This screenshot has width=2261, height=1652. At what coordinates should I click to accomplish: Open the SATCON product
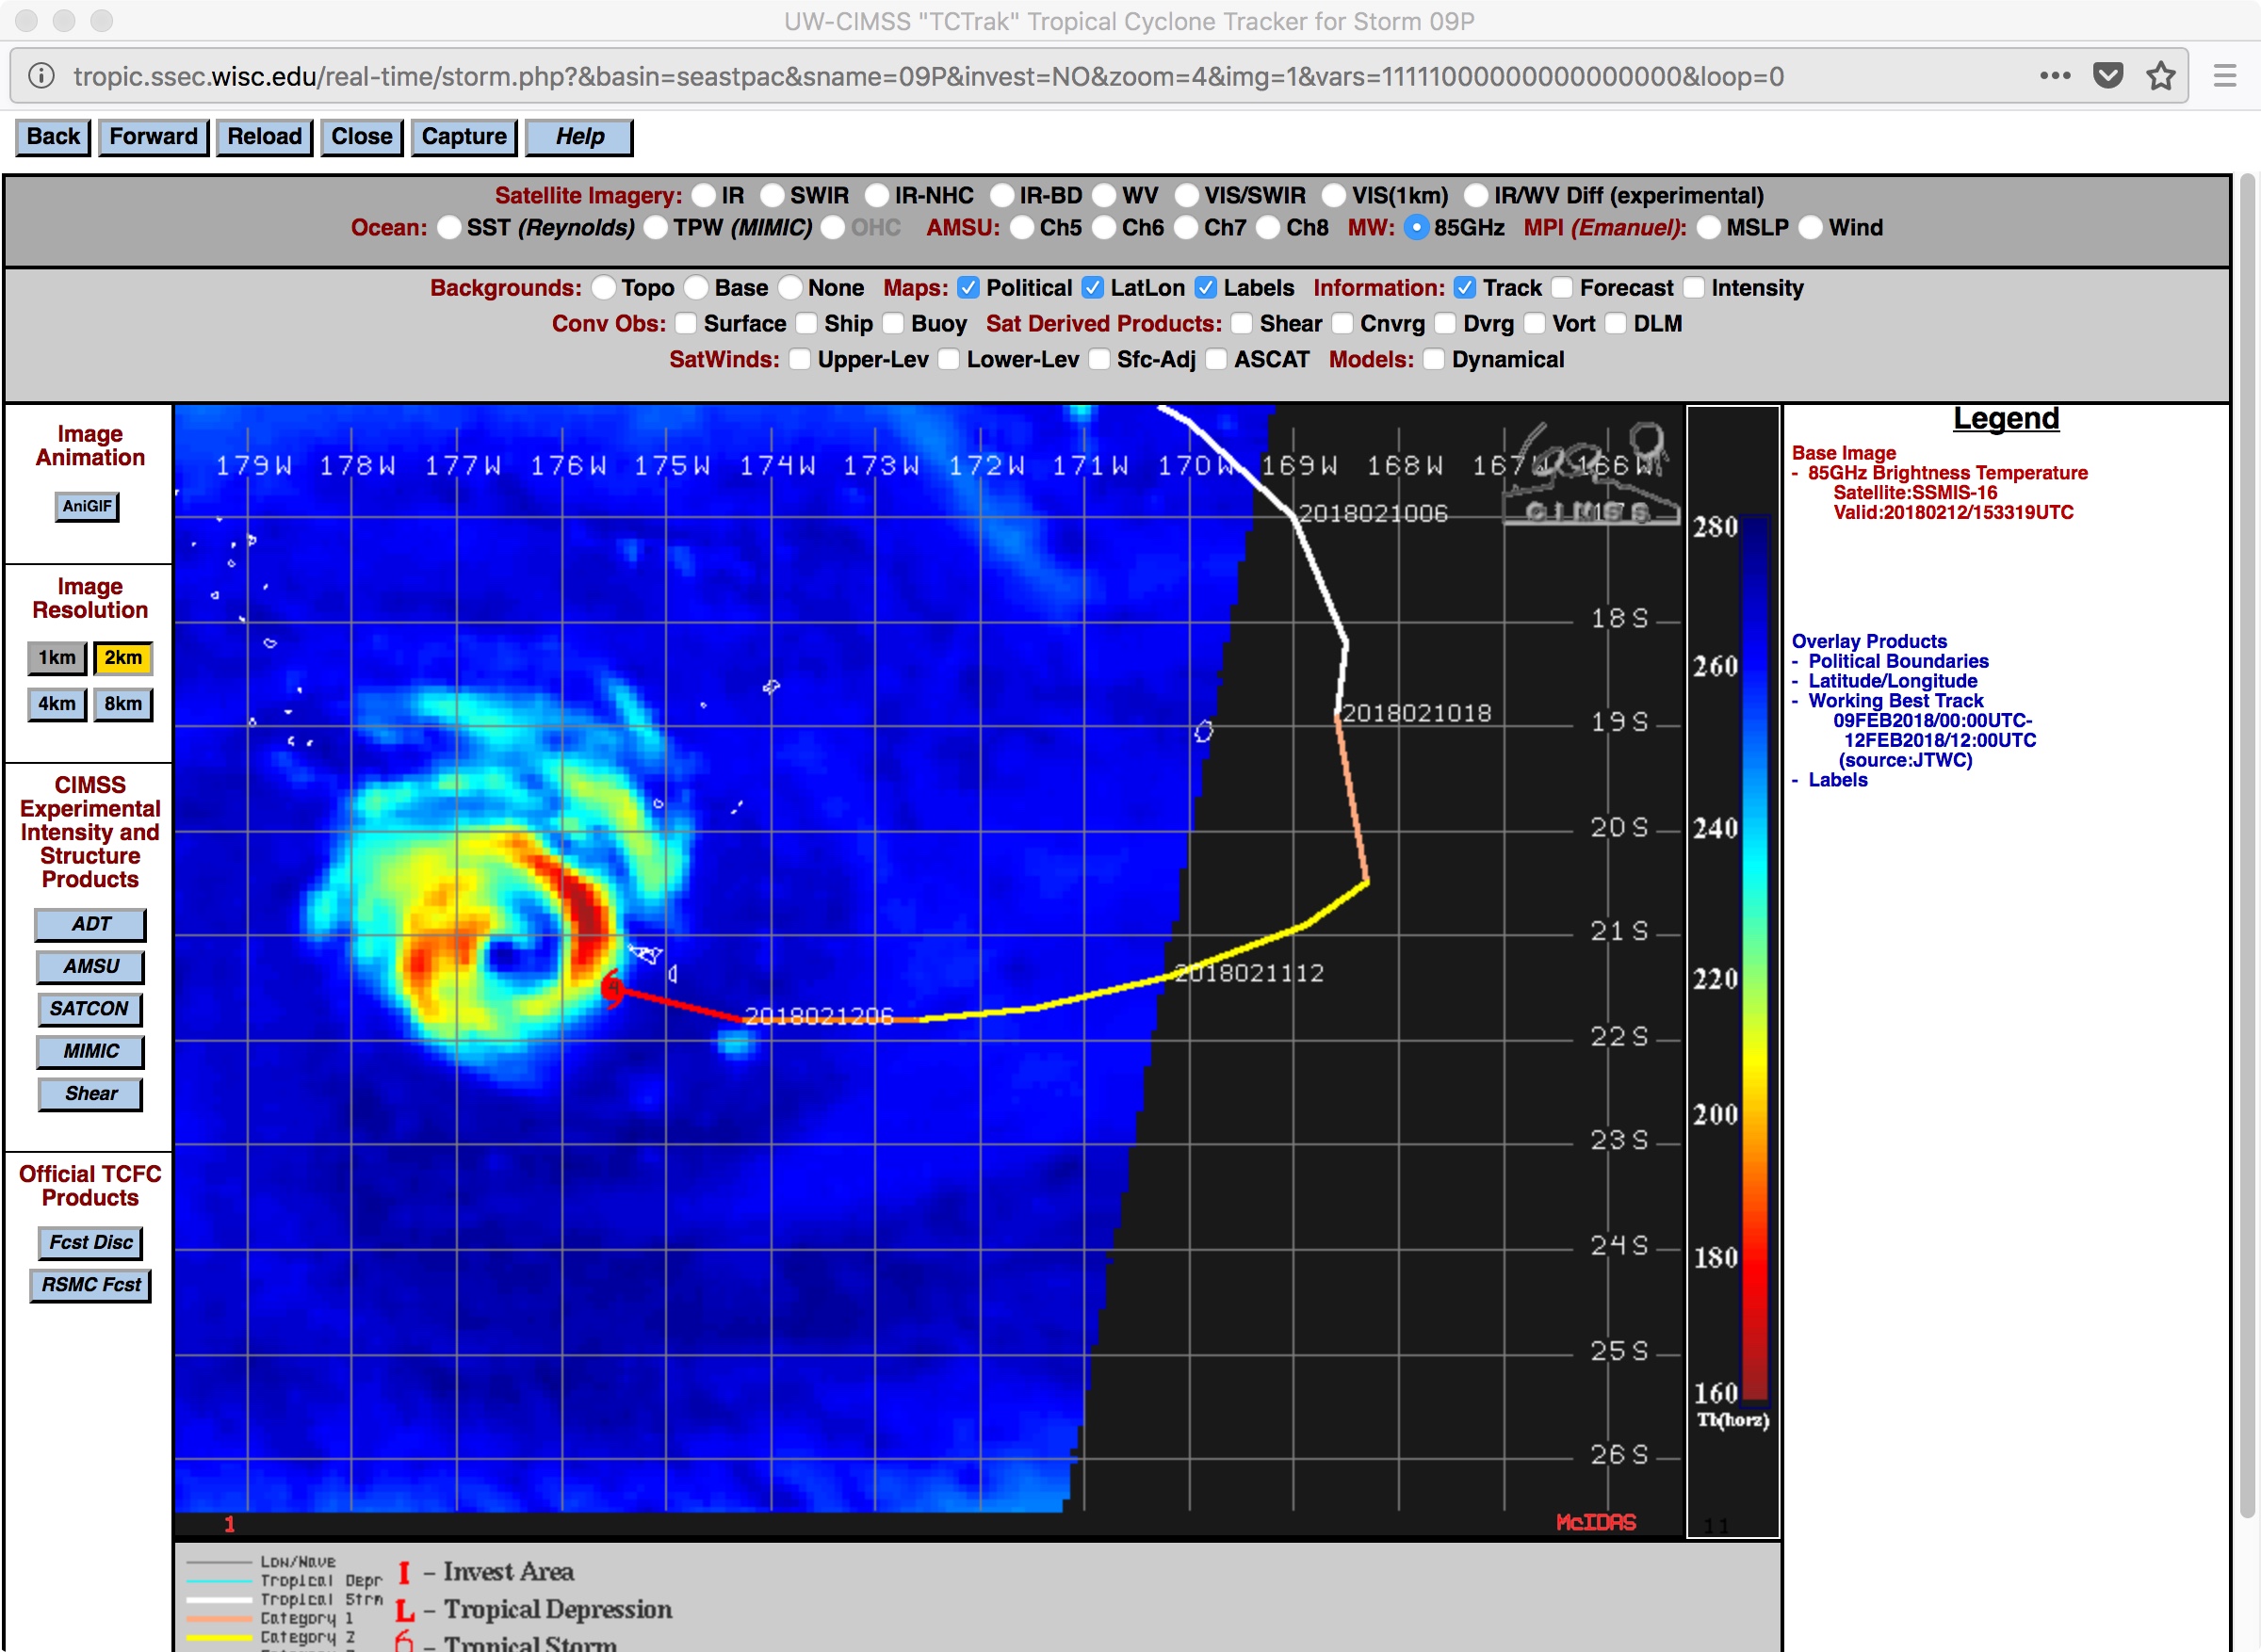pos(90,1009)
